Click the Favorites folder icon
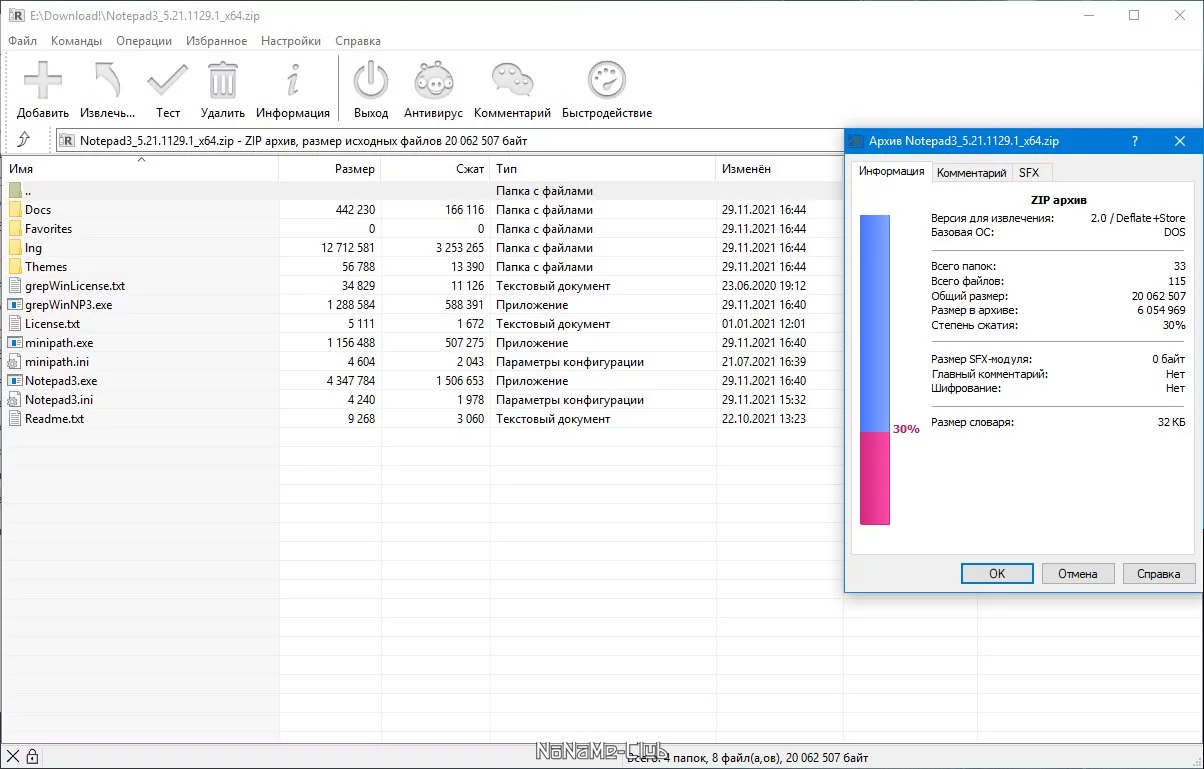 (x=15, y=229)
